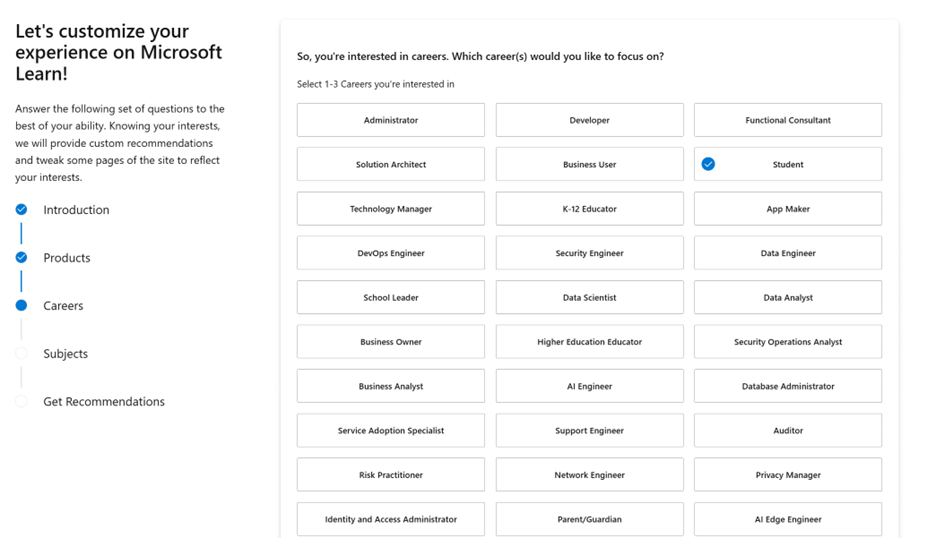The height and width of the screenshot is (538, 936).
Task: Select the Data Scientist career option
Action: tap(589, 297)
